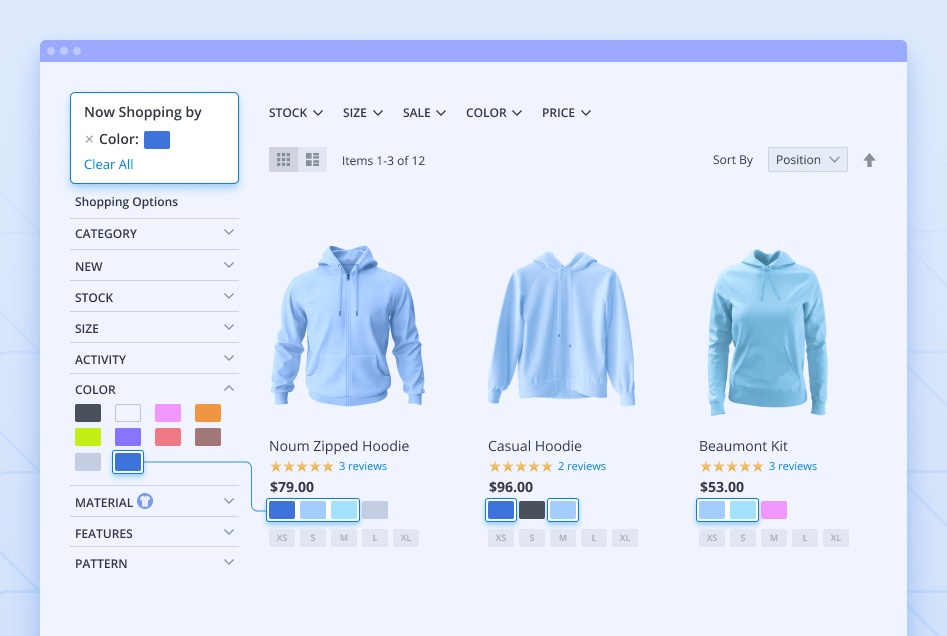Click star rating under Beaumont Kit

[731, 467]
